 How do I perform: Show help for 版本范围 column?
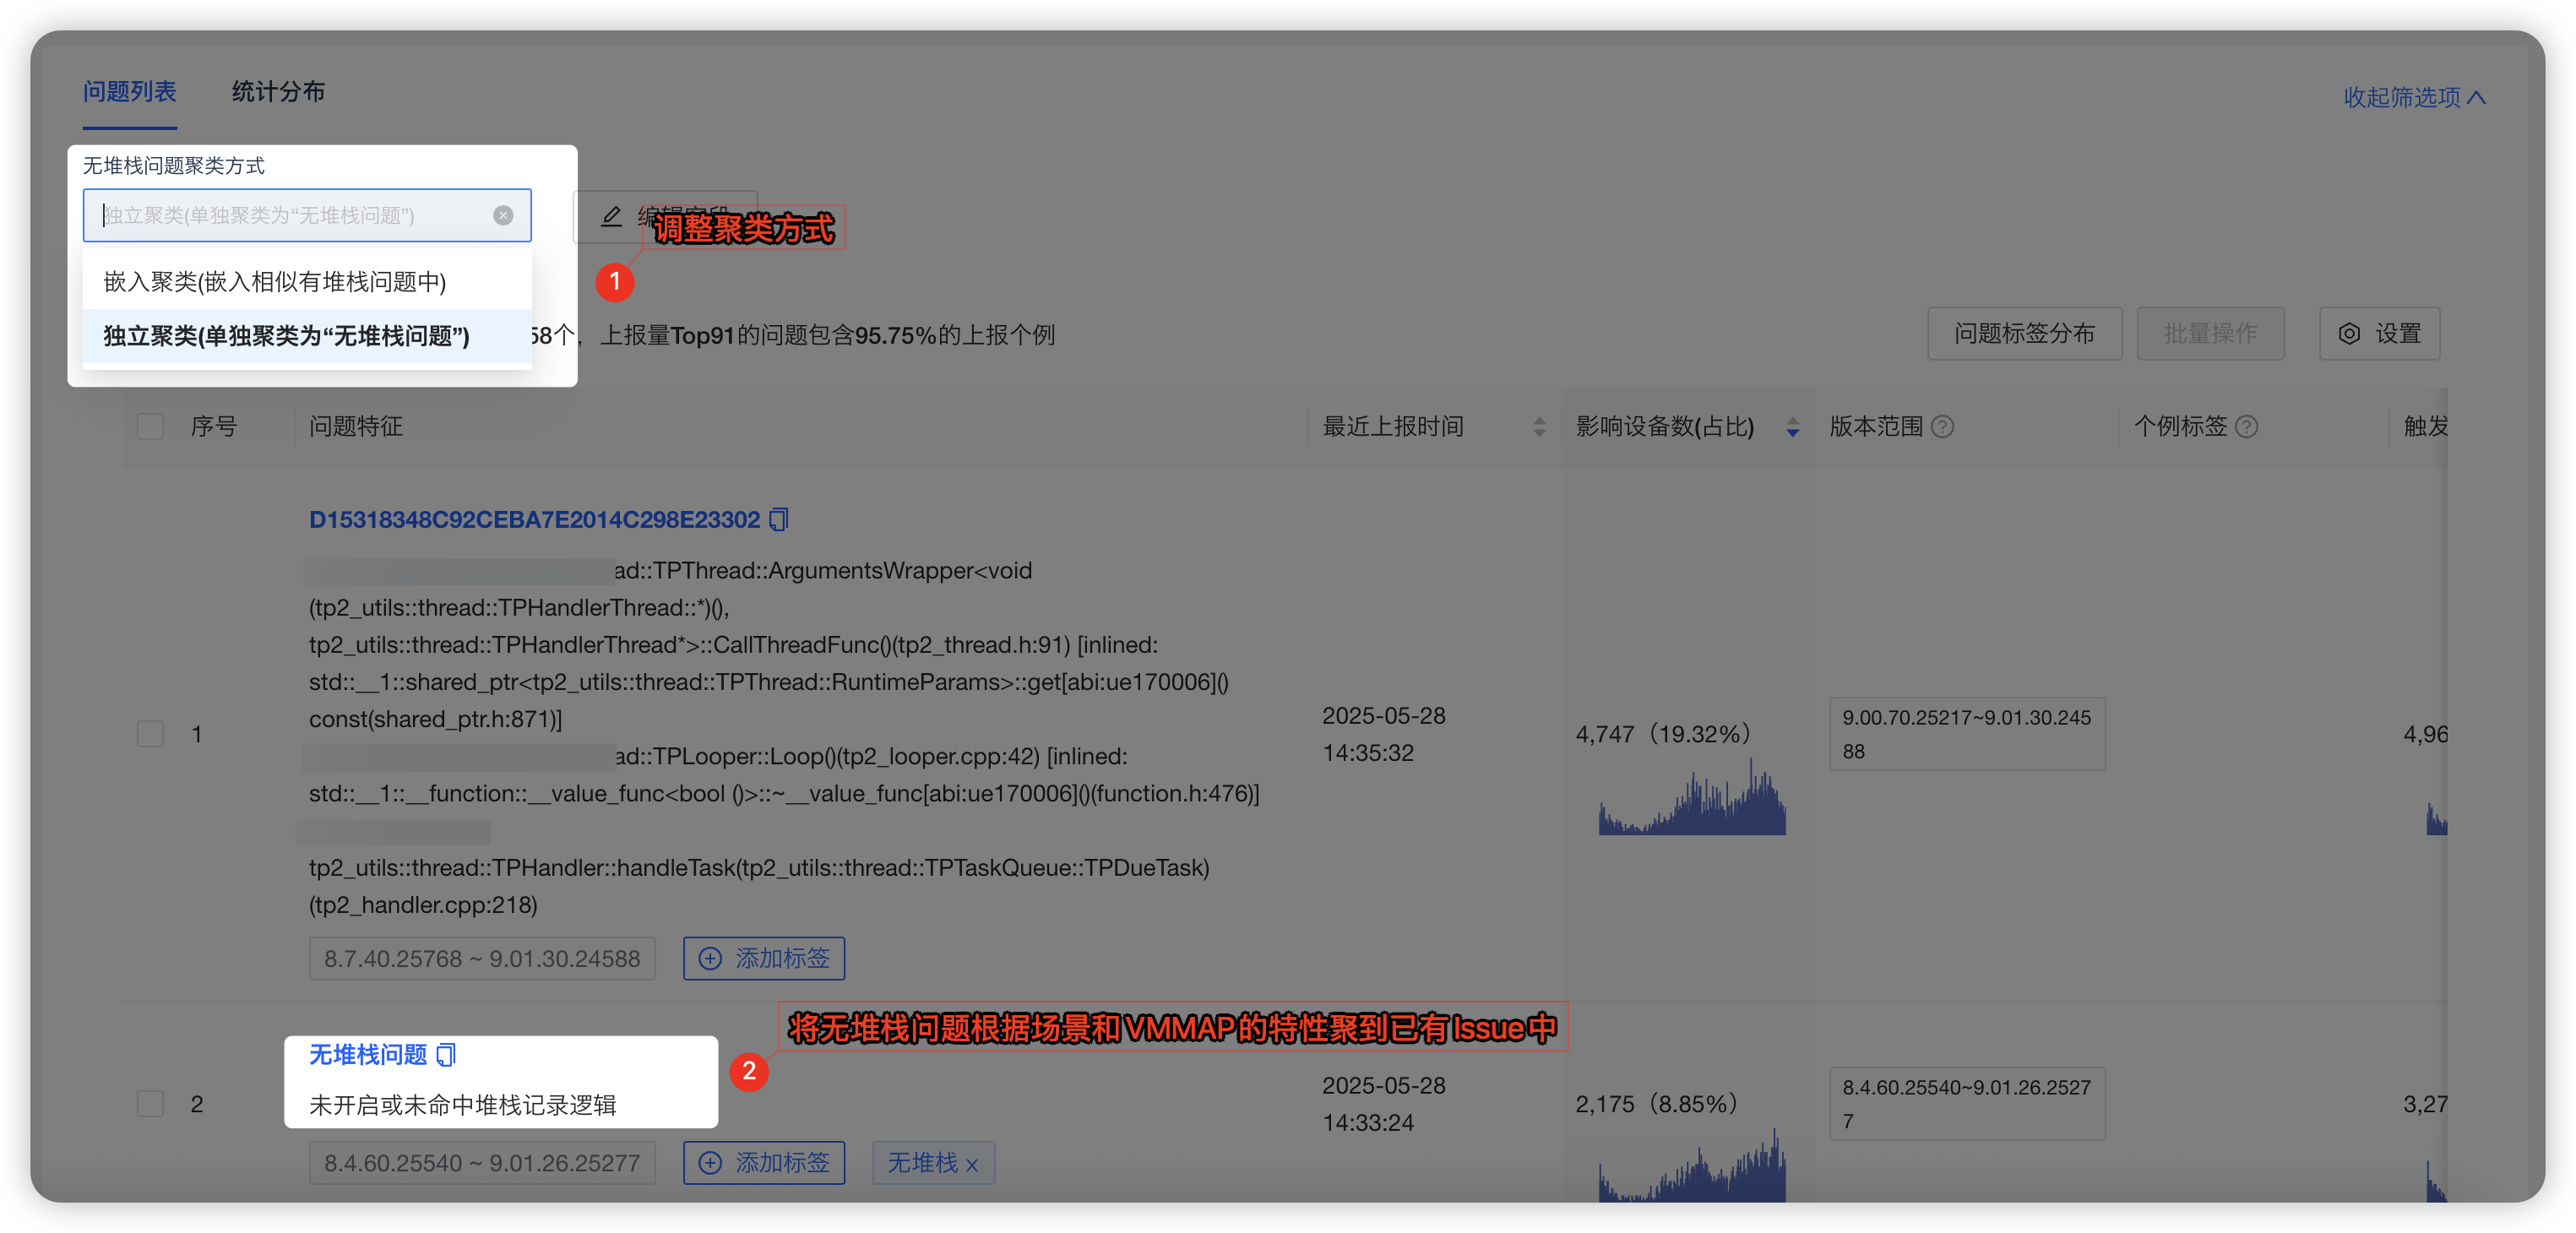1942,427
